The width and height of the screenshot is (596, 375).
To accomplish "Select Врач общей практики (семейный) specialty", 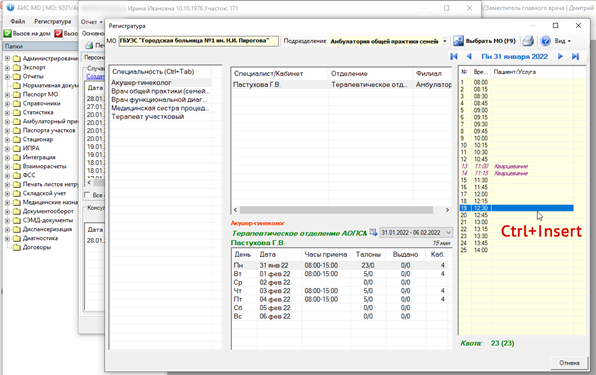I will click(161, 91).
